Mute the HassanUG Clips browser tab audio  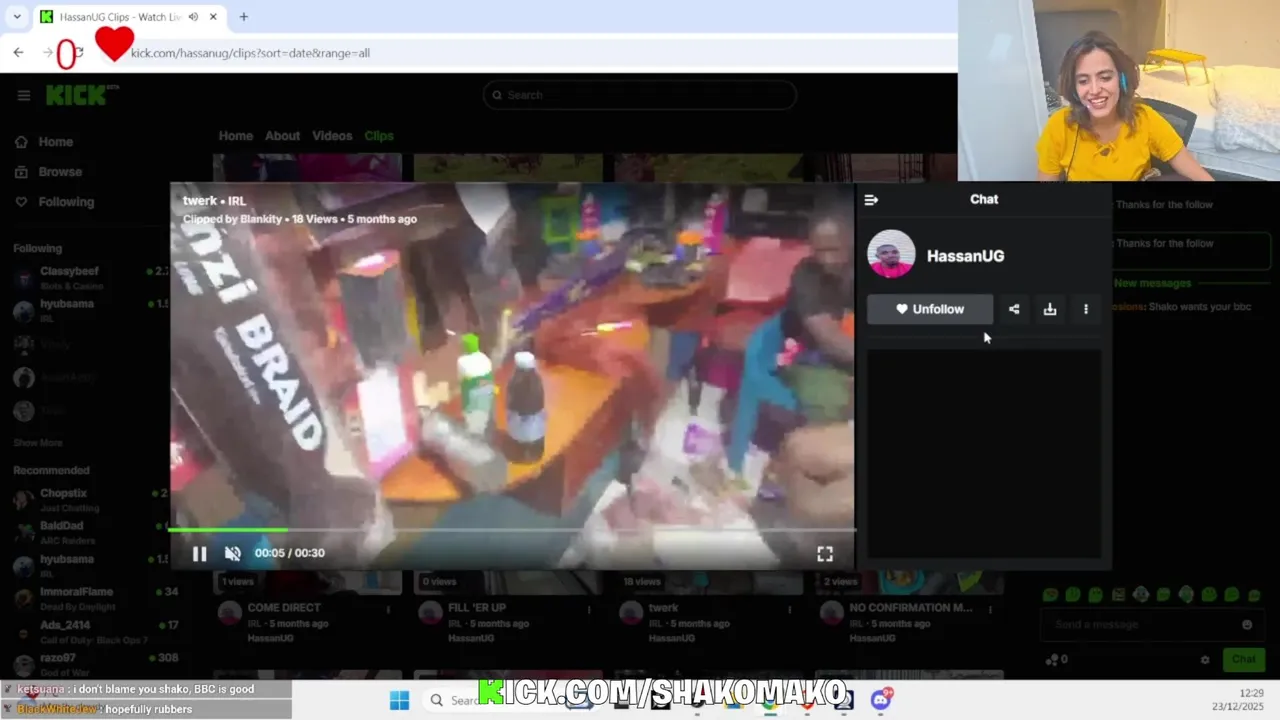[193, 17]
